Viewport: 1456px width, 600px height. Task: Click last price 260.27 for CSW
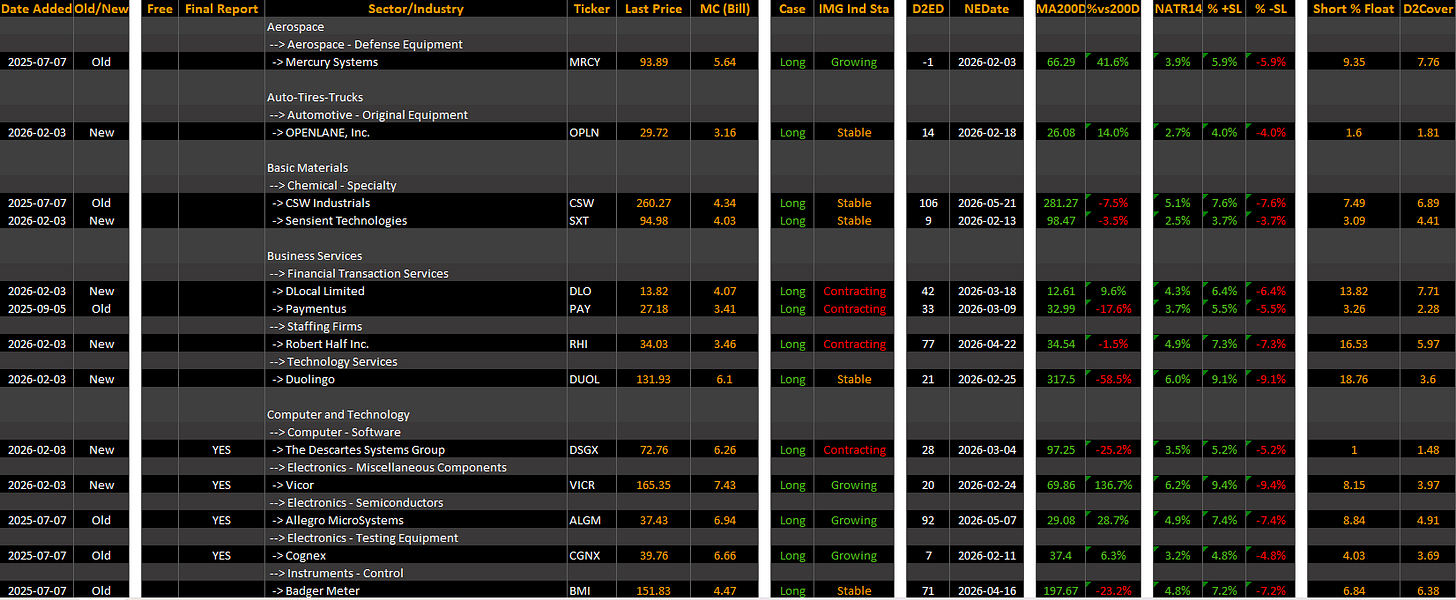click(x=653, y=203)
